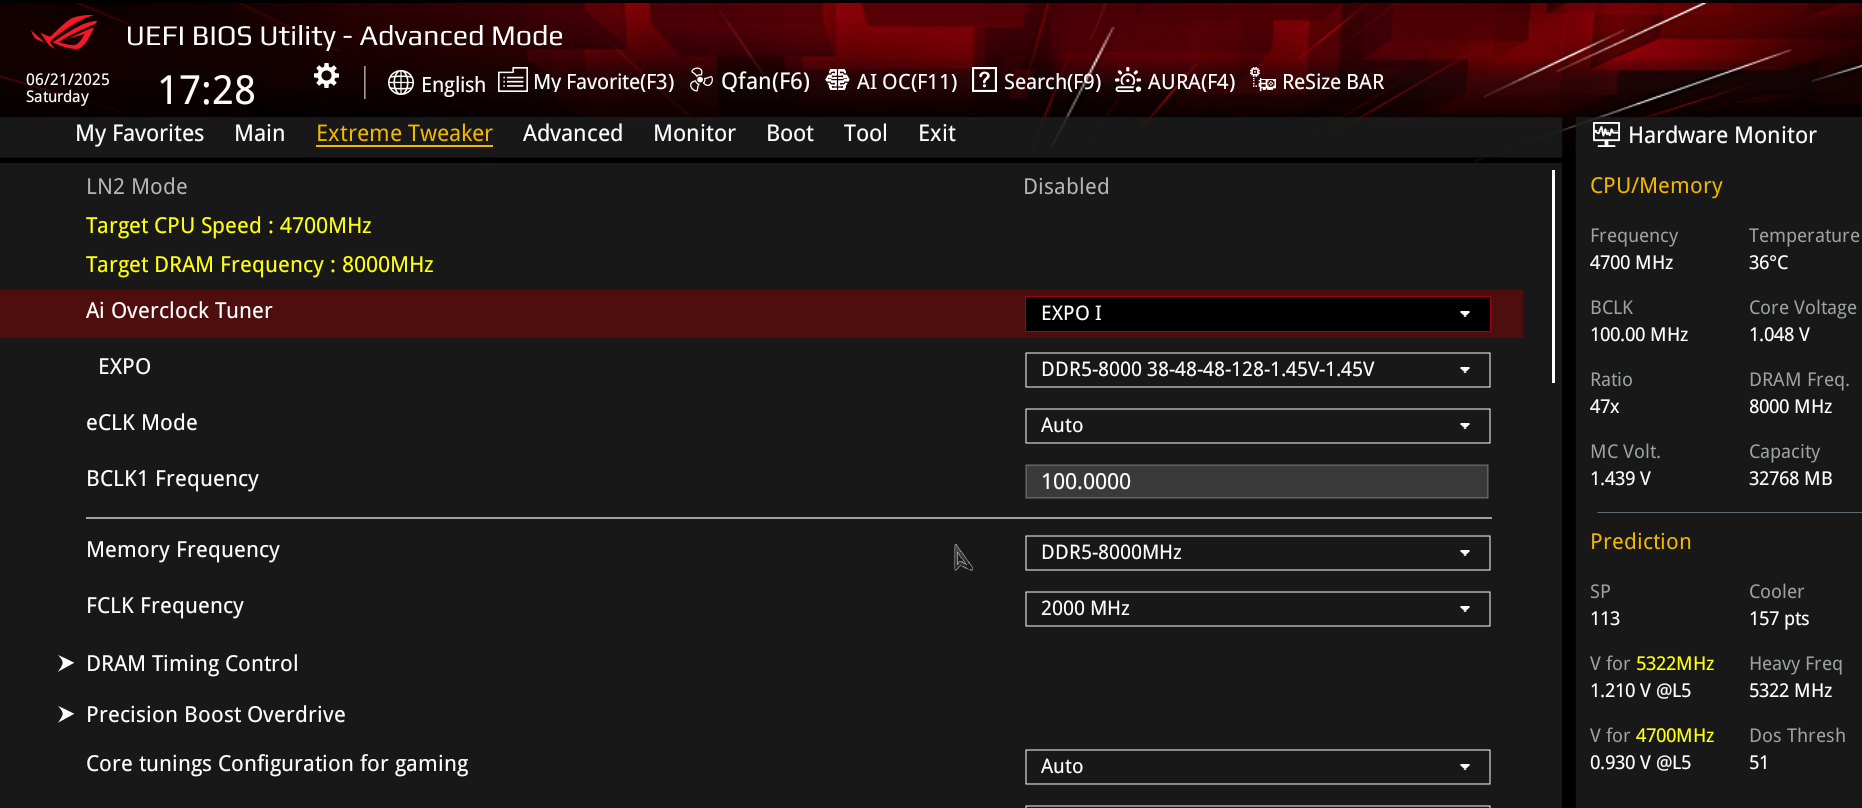Screen dimensions: 1862x808
Task: Click the settings list scrollbar
Action: click(x=1553, y=276)
